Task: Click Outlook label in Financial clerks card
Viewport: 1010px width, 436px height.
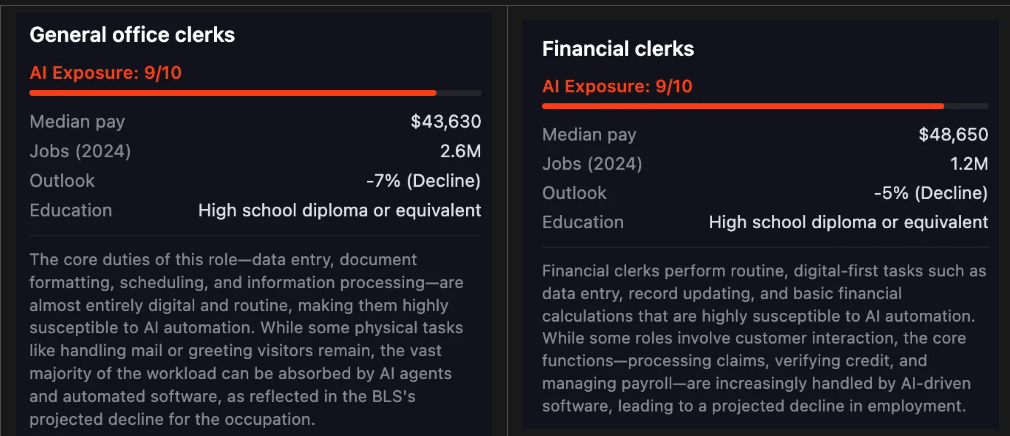Action: (x=575, y=193)
